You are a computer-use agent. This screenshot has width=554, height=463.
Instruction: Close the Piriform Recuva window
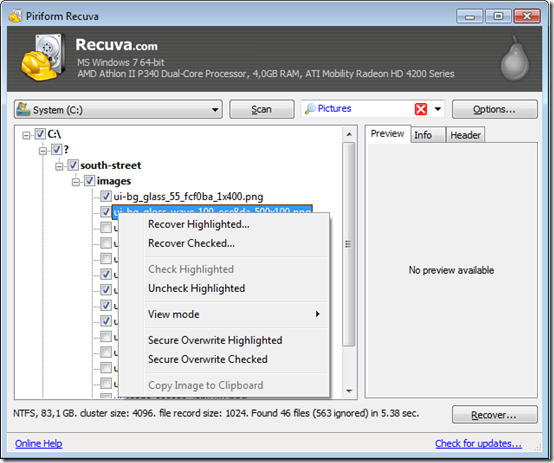click(527, 16)
